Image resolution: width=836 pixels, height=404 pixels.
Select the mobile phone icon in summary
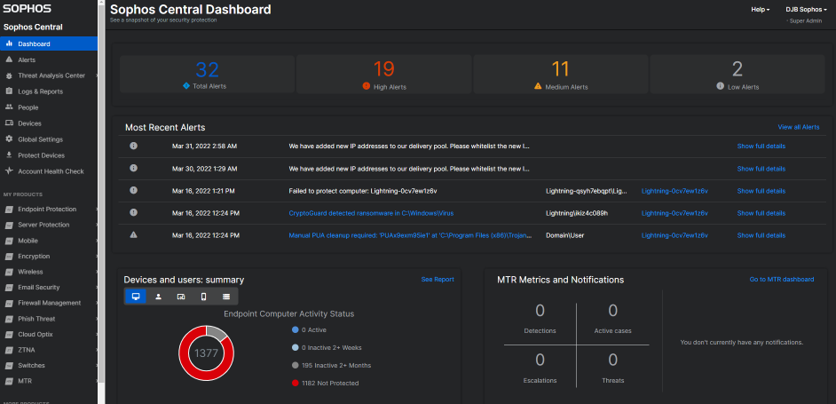(x=203, y=296)
